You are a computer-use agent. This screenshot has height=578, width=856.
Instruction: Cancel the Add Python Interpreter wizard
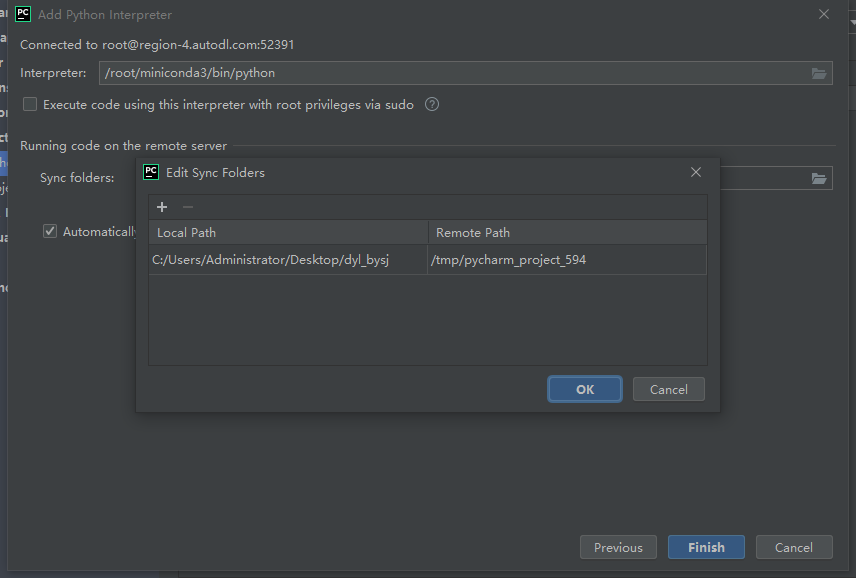(x=794, y=547)
